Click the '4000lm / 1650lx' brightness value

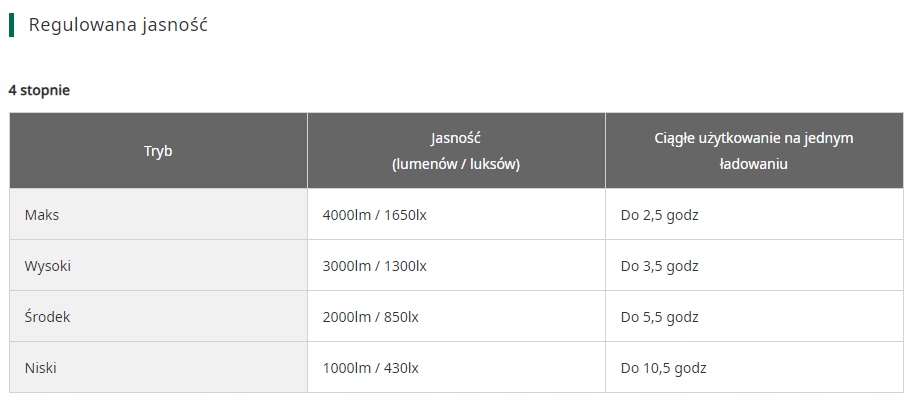(x=375, y=215)
